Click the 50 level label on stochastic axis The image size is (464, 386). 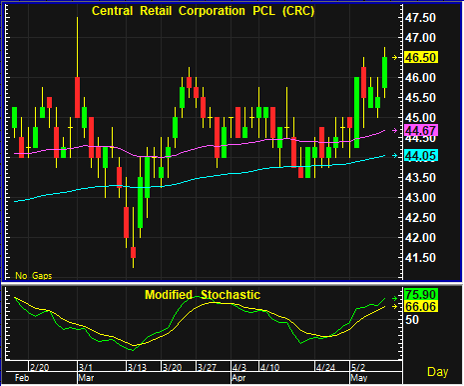[x=412, y=320]
